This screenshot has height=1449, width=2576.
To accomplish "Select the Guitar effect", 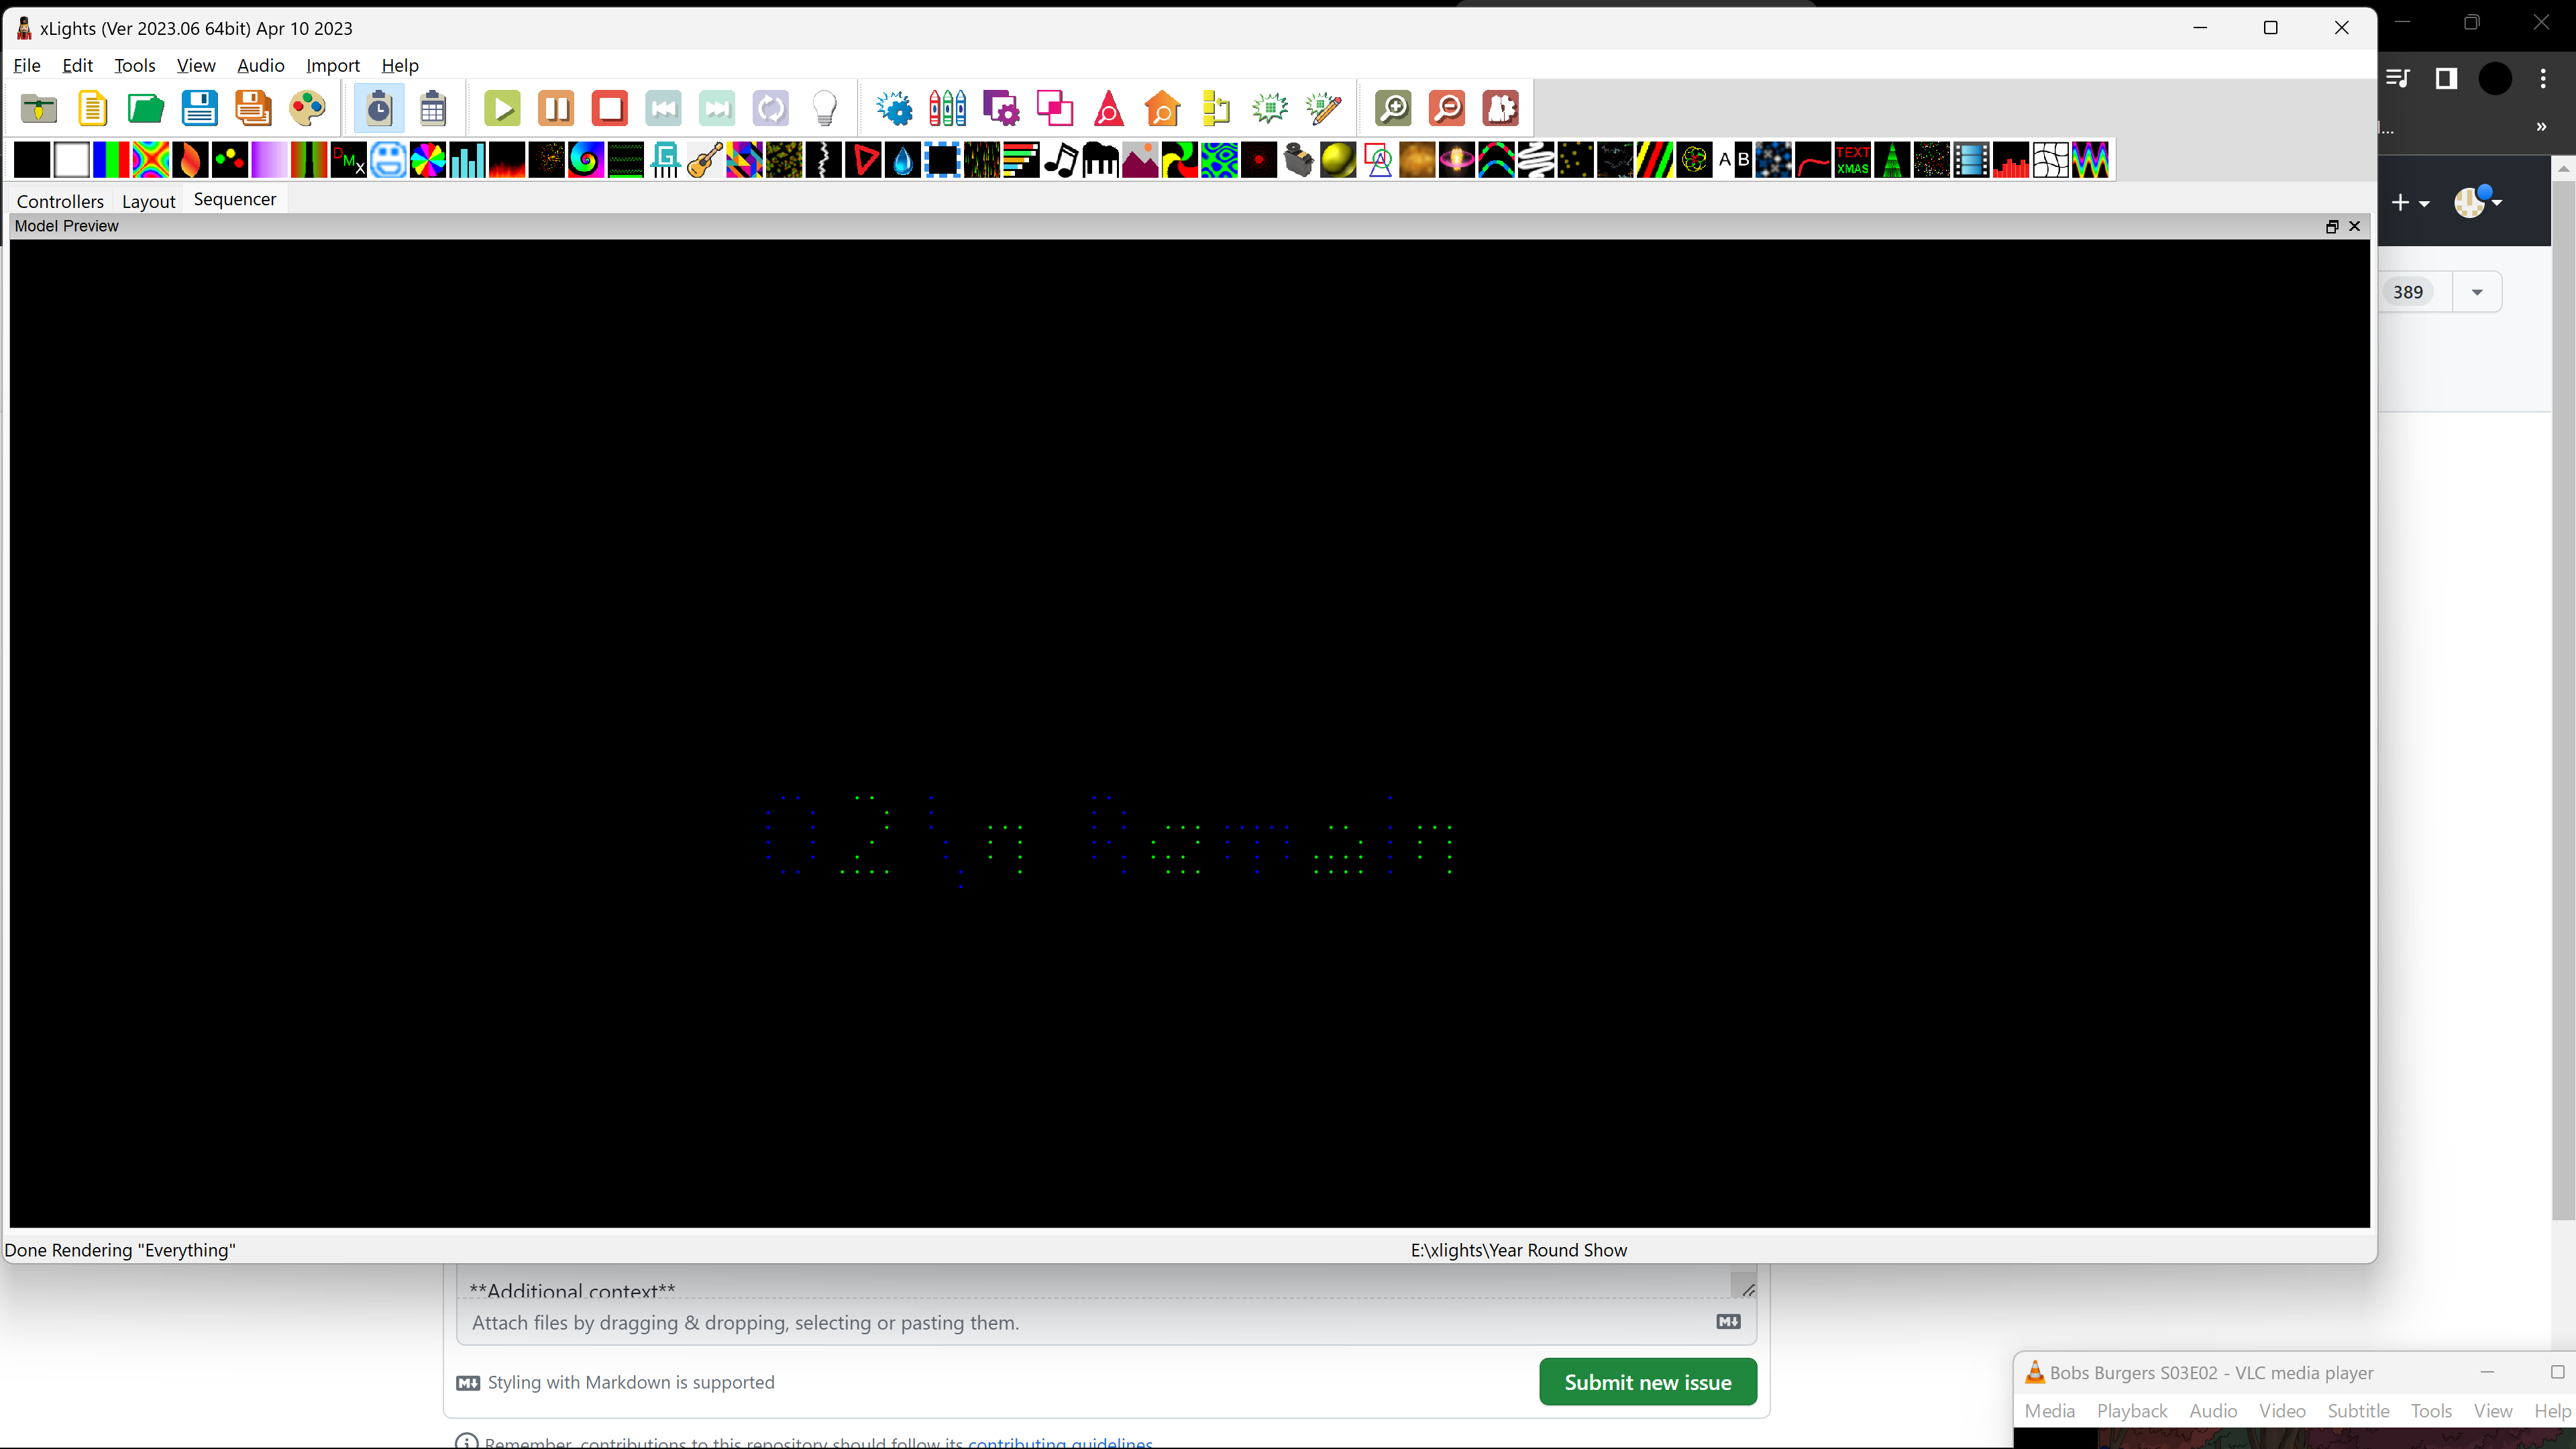I will 704,160.
